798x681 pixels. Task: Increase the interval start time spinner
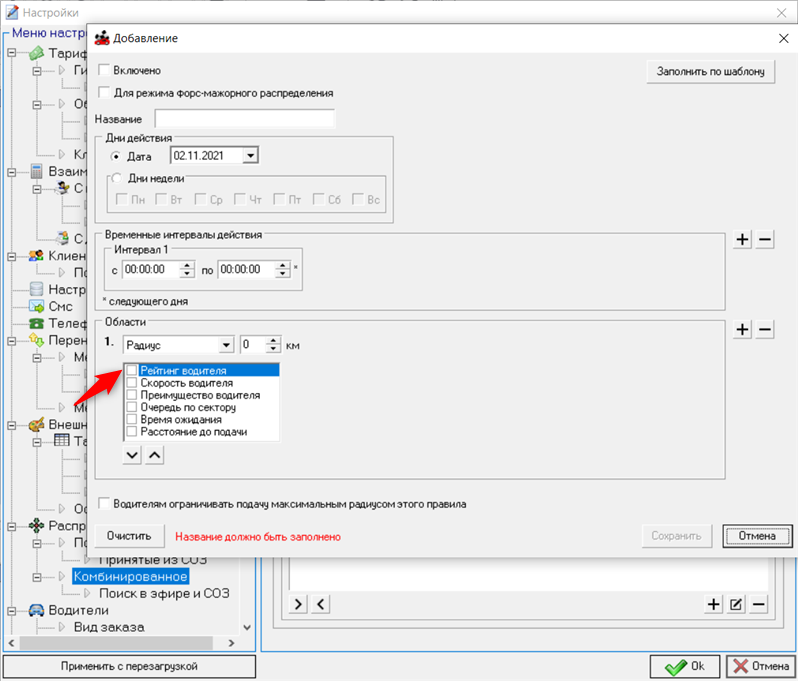[x=187, y=265]
